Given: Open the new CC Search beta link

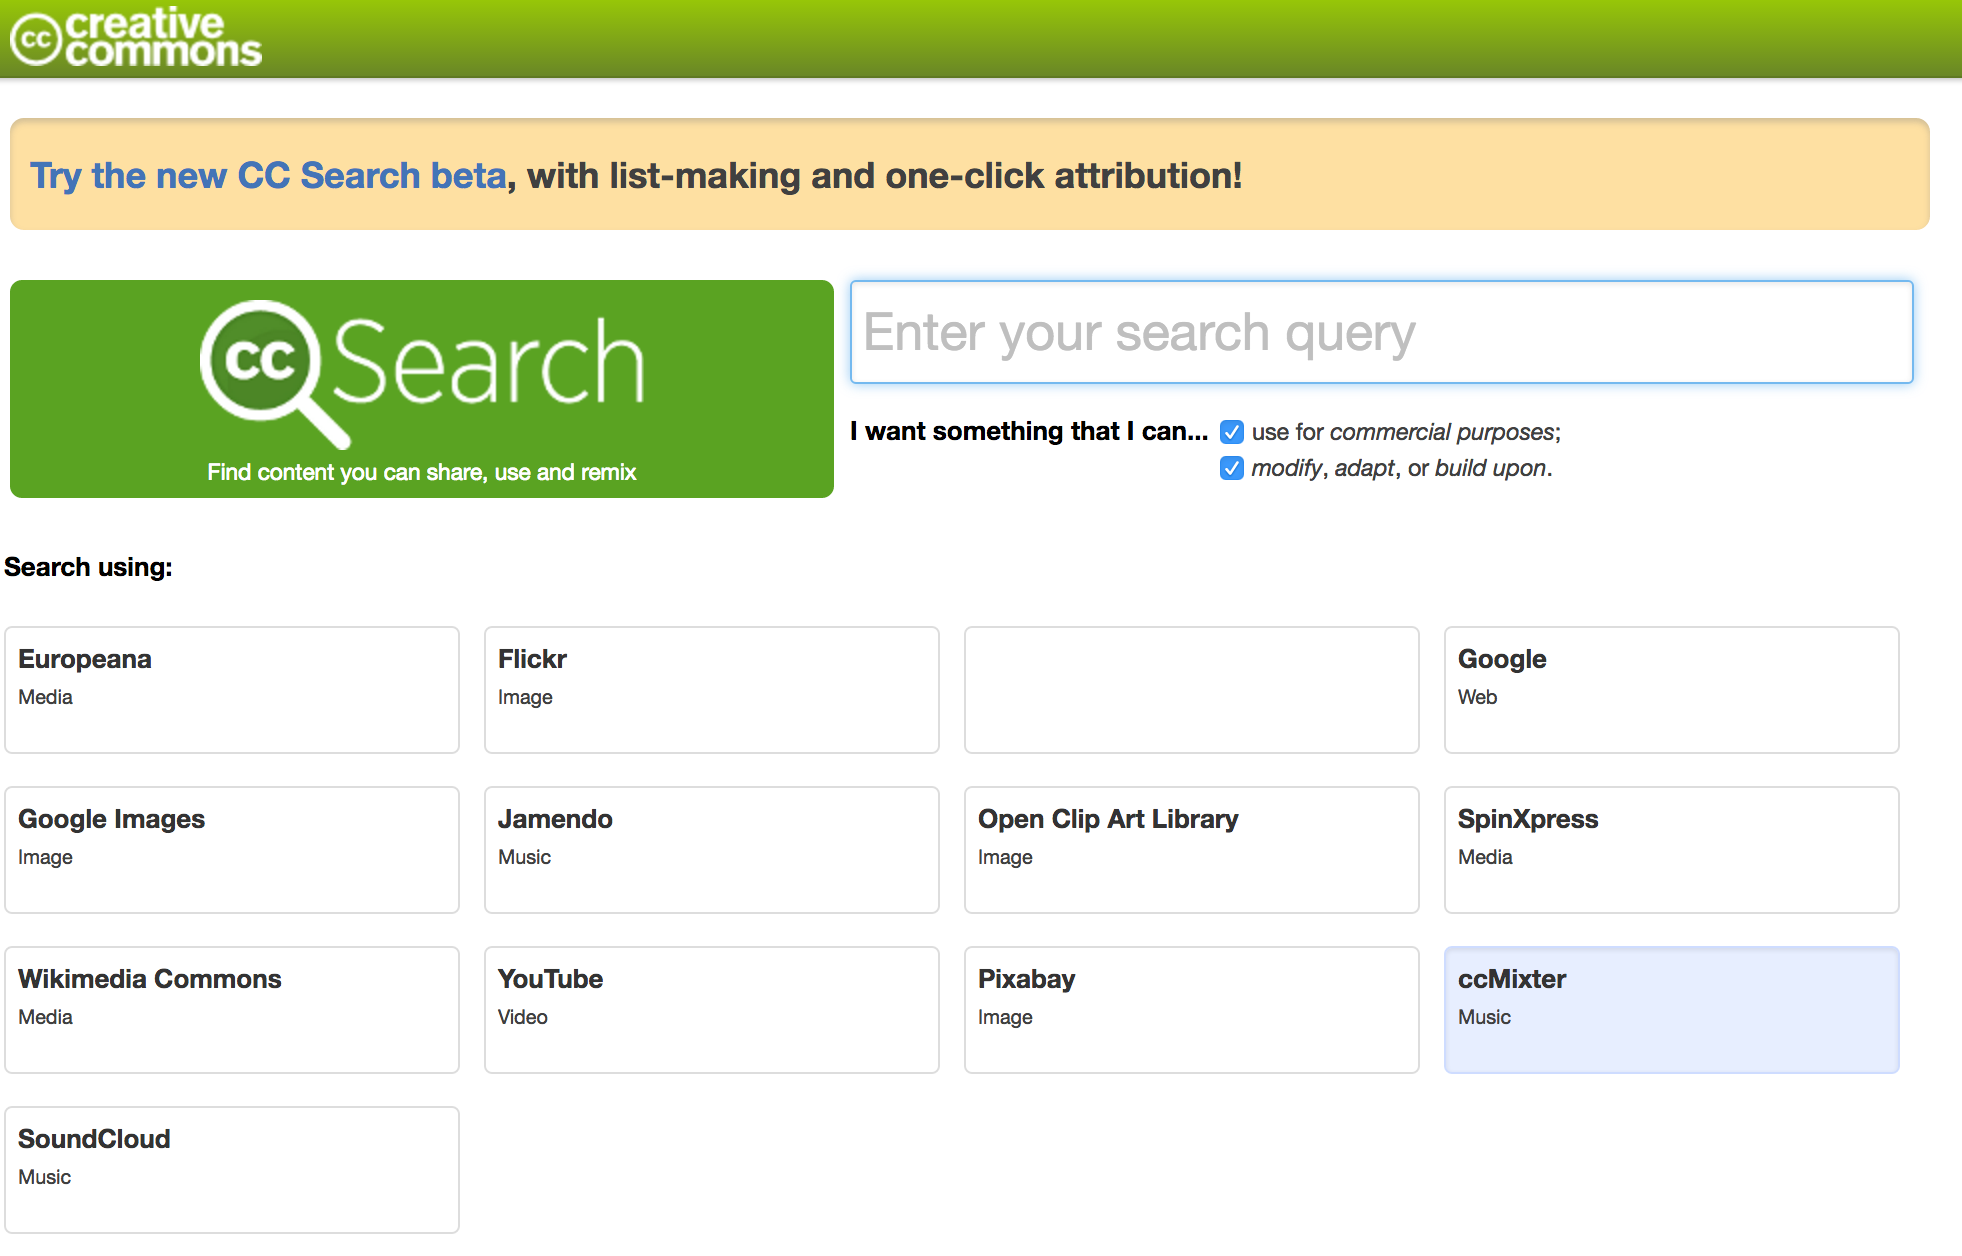Looking at the screenshot, I should (268, 176).
